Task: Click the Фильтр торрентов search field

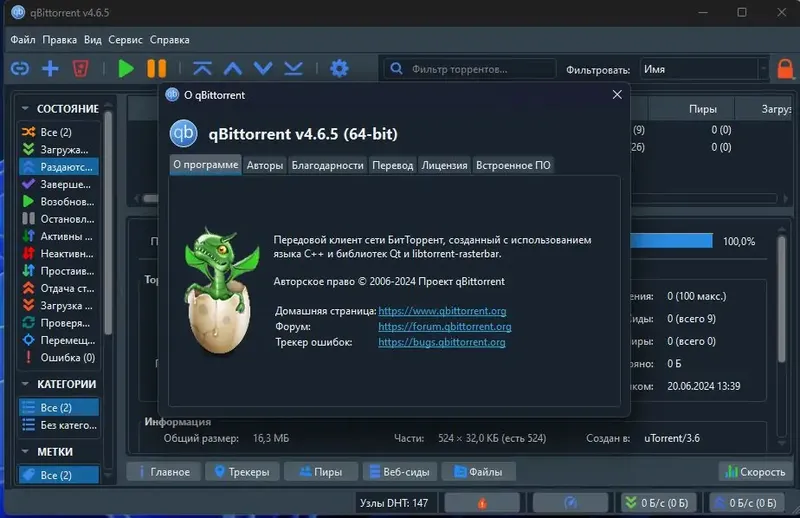Action: (469, 69)
